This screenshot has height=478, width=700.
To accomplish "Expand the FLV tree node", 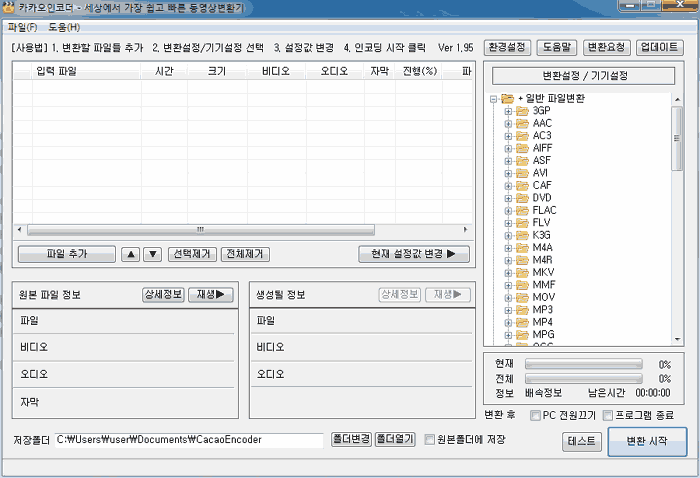I will tap(508, 223).
